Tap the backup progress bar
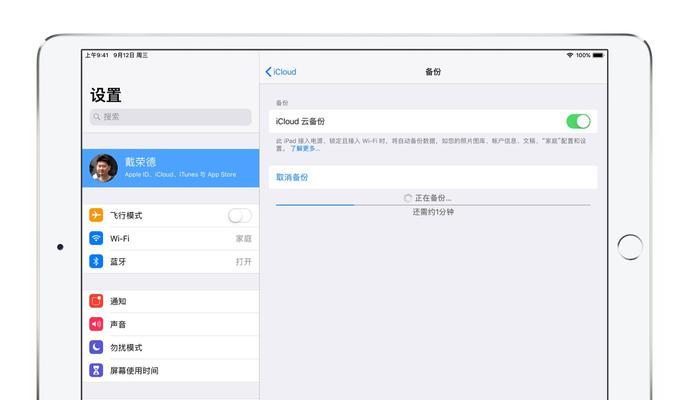This screenshot has height=400, width=693. pos(433,205)
